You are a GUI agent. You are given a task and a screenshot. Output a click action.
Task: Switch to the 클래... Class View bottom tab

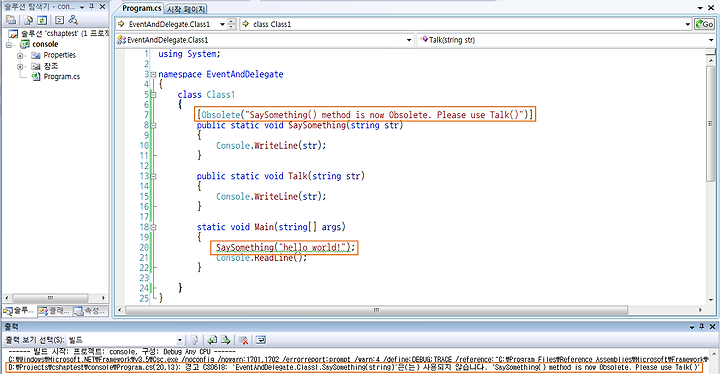click(x=54, y=311)
